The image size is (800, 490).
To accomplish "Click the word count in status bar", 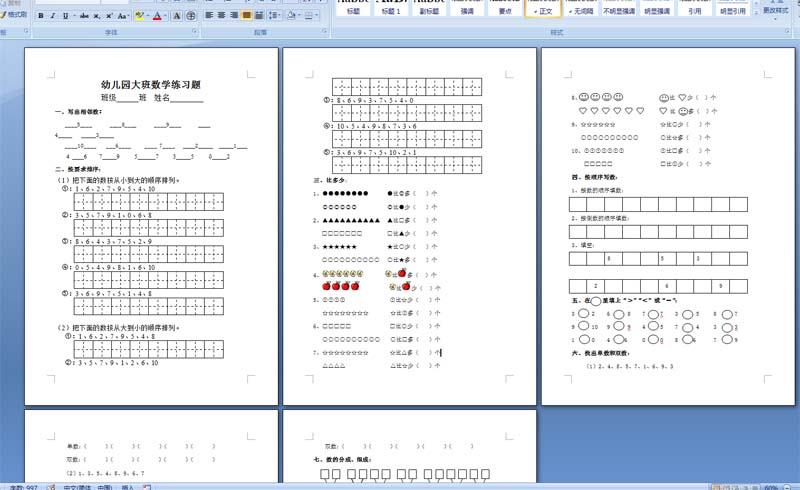I will point(24,487).
